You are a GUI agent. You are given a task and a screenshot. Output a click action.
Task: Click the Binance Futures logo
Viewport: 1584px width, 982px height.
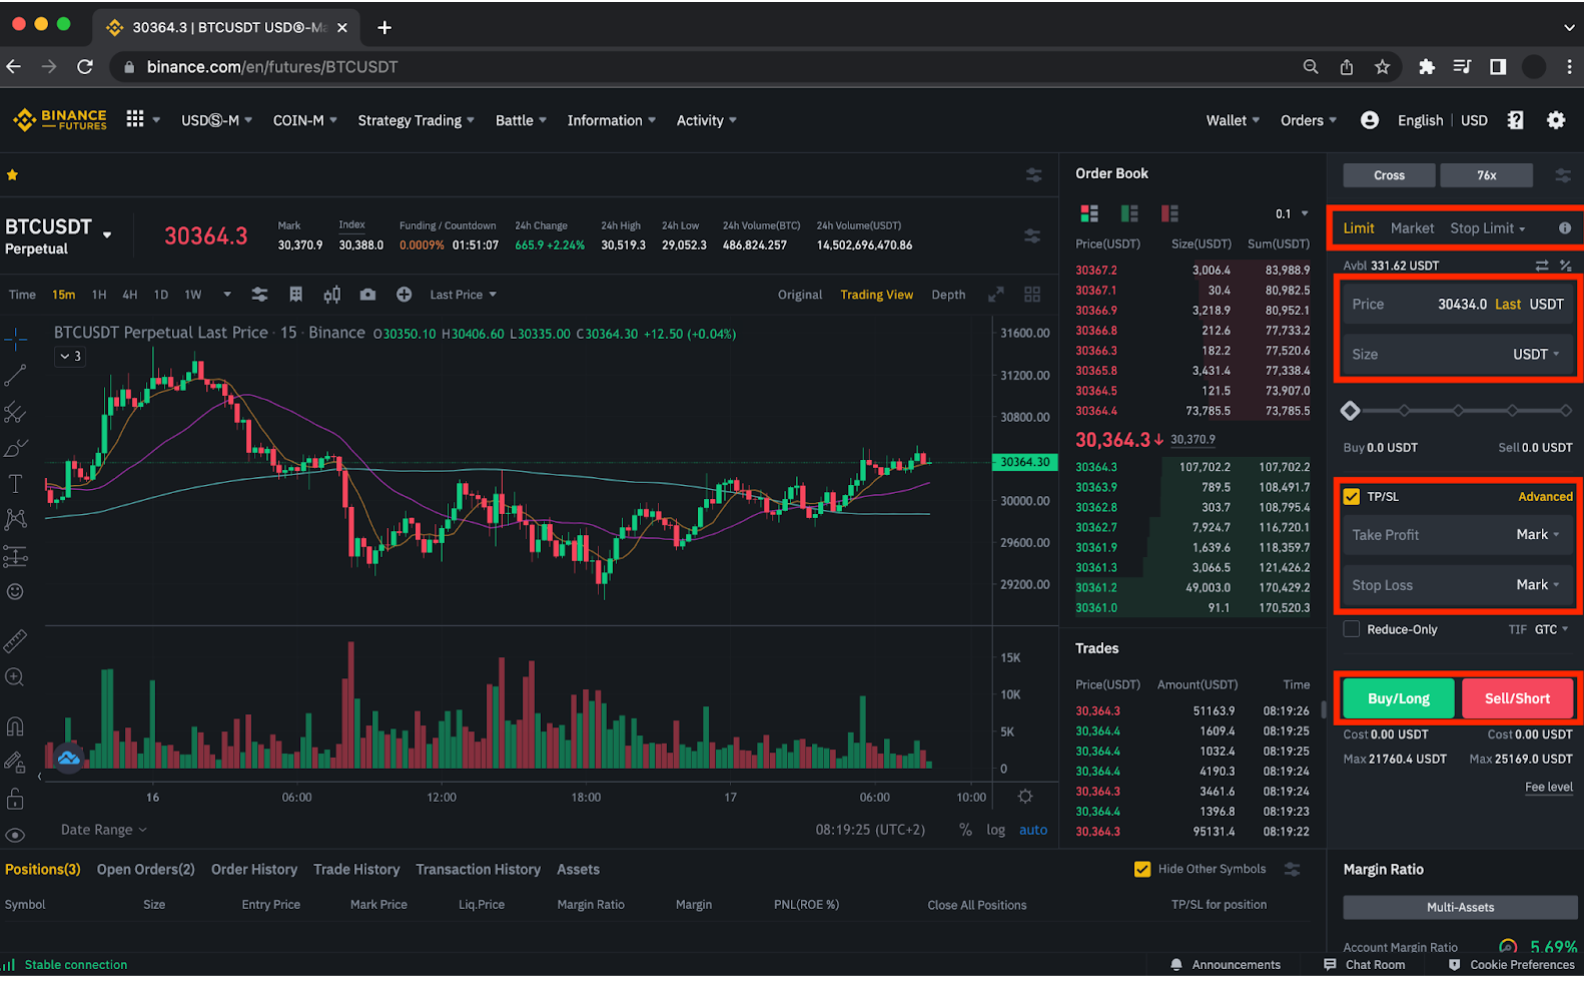point(60,120)
